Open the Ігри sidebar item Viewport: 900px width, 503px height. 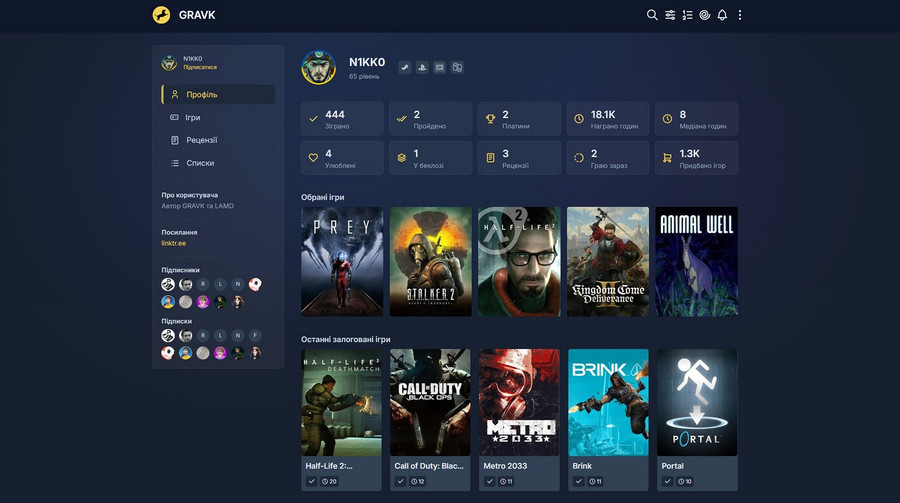[218, 117]
